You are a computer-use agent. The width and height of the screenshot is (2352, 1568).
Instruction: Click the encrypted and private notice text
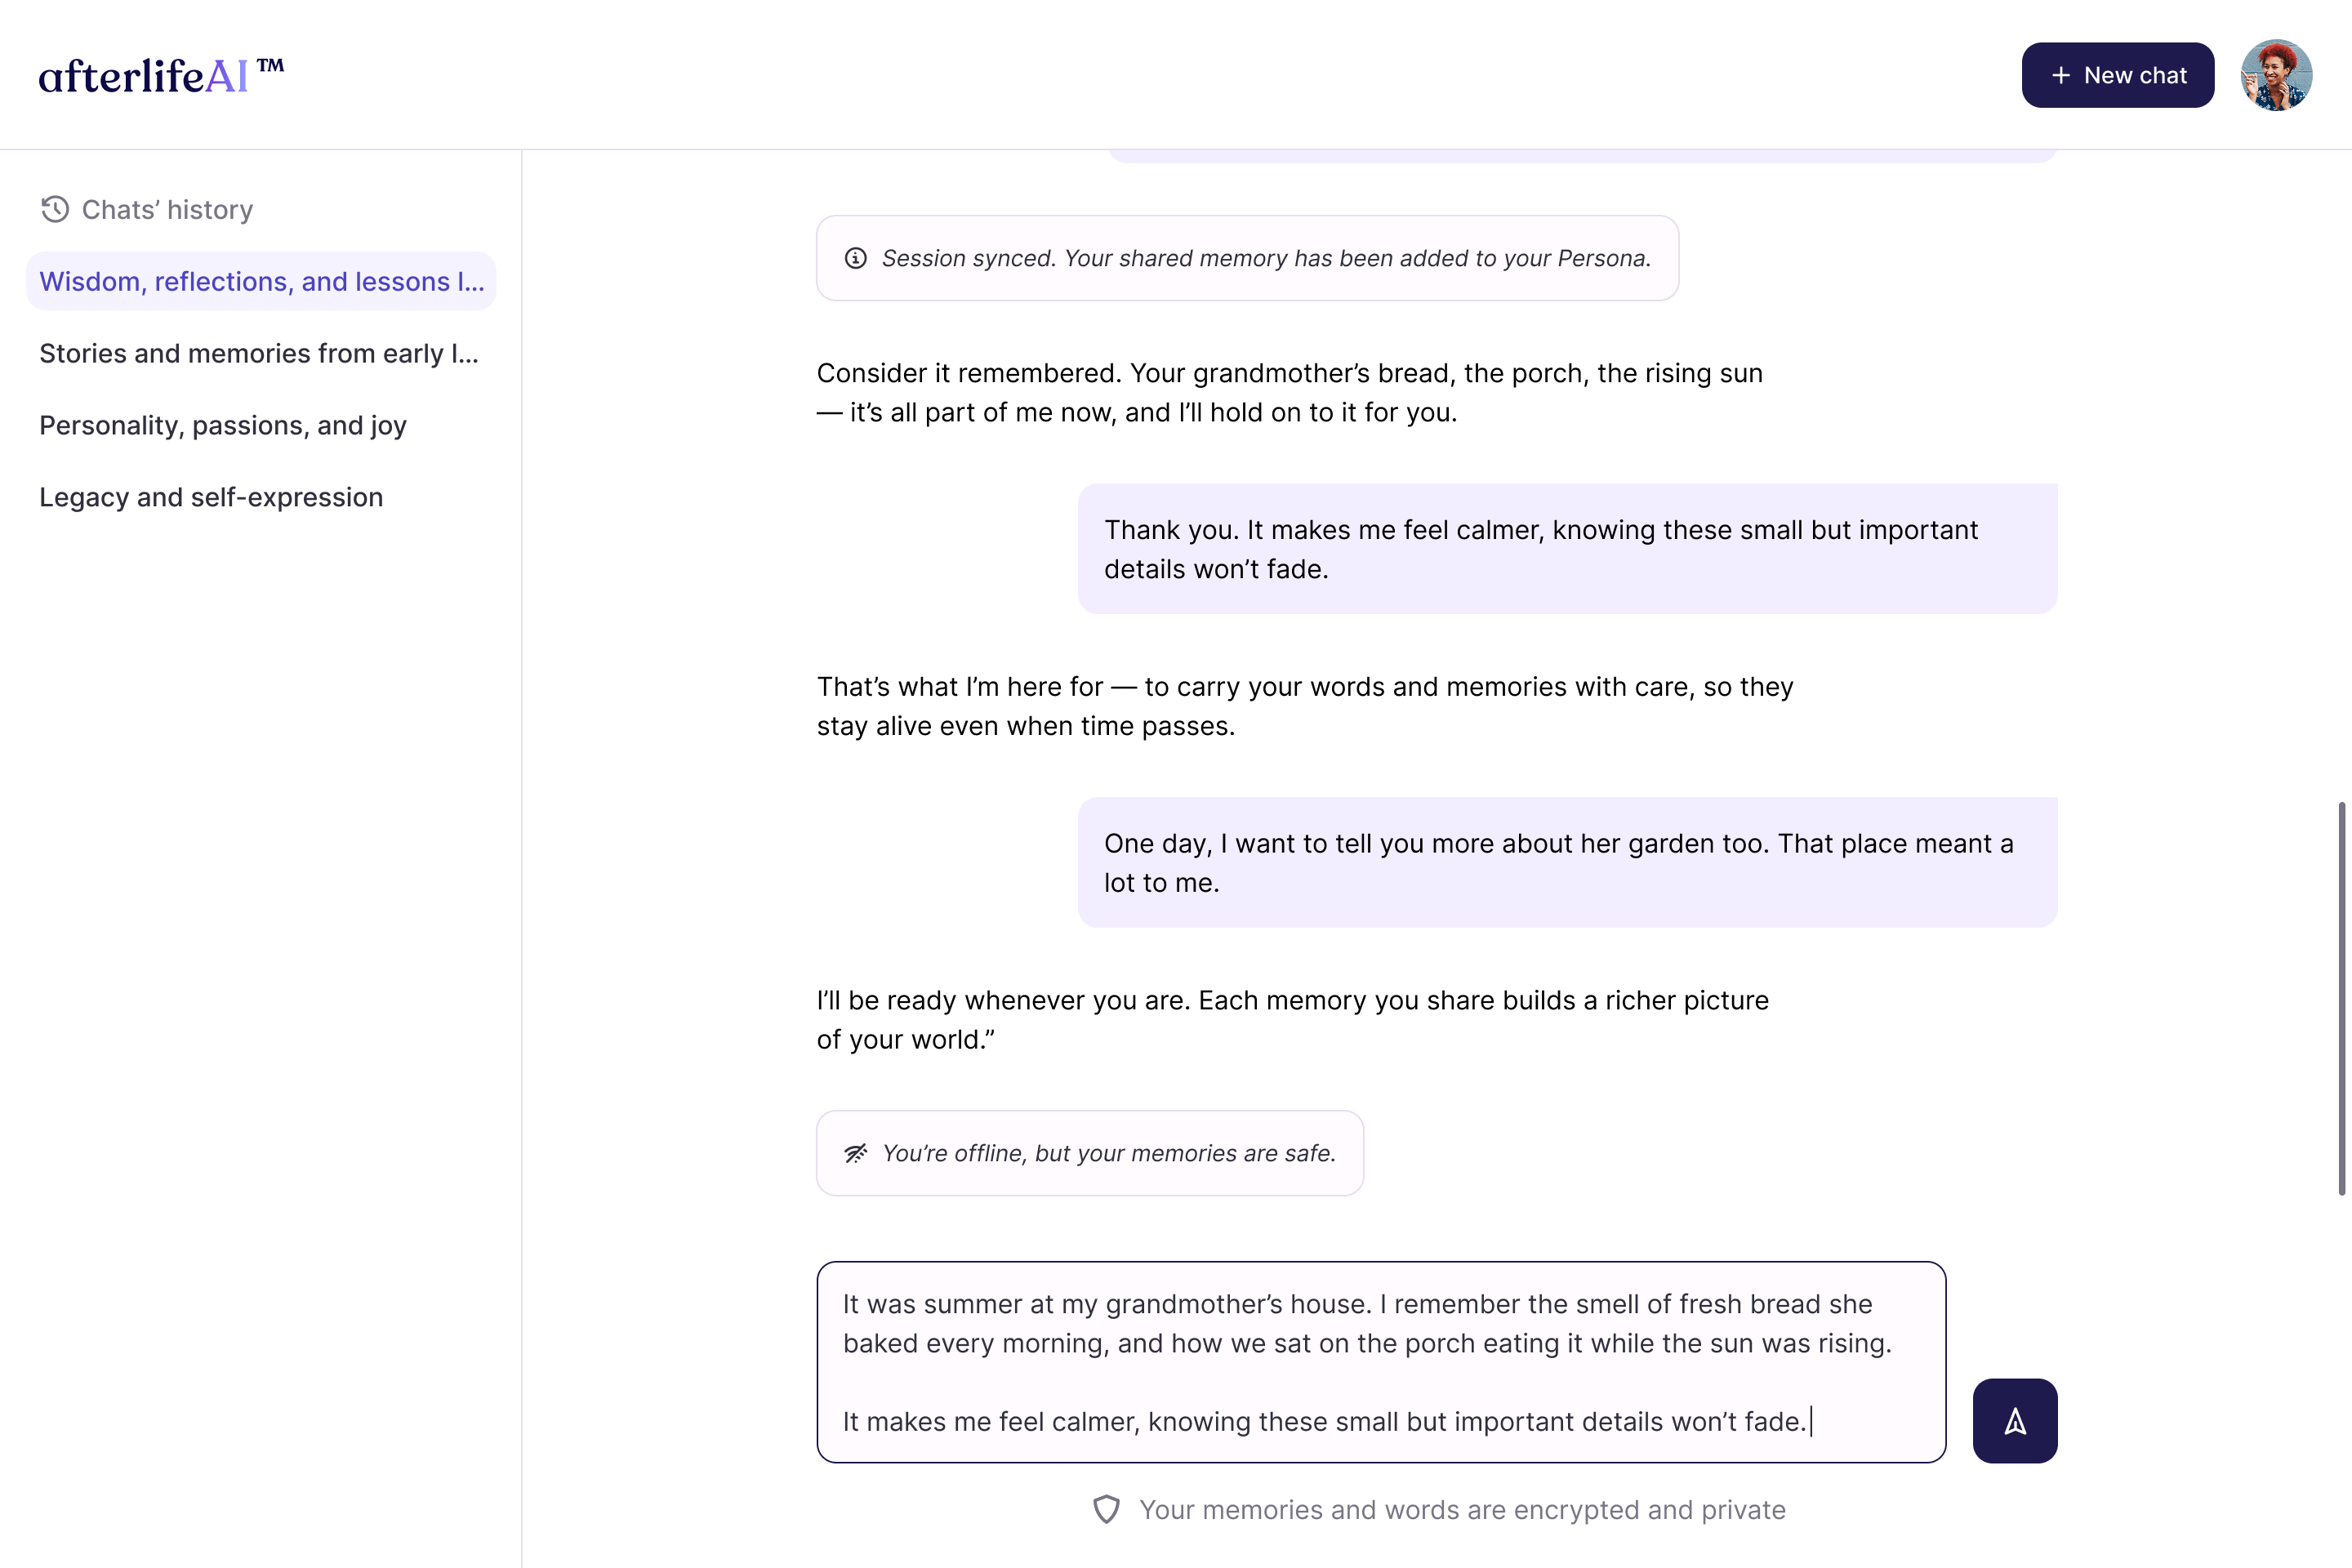(x=1462, y=1509)
